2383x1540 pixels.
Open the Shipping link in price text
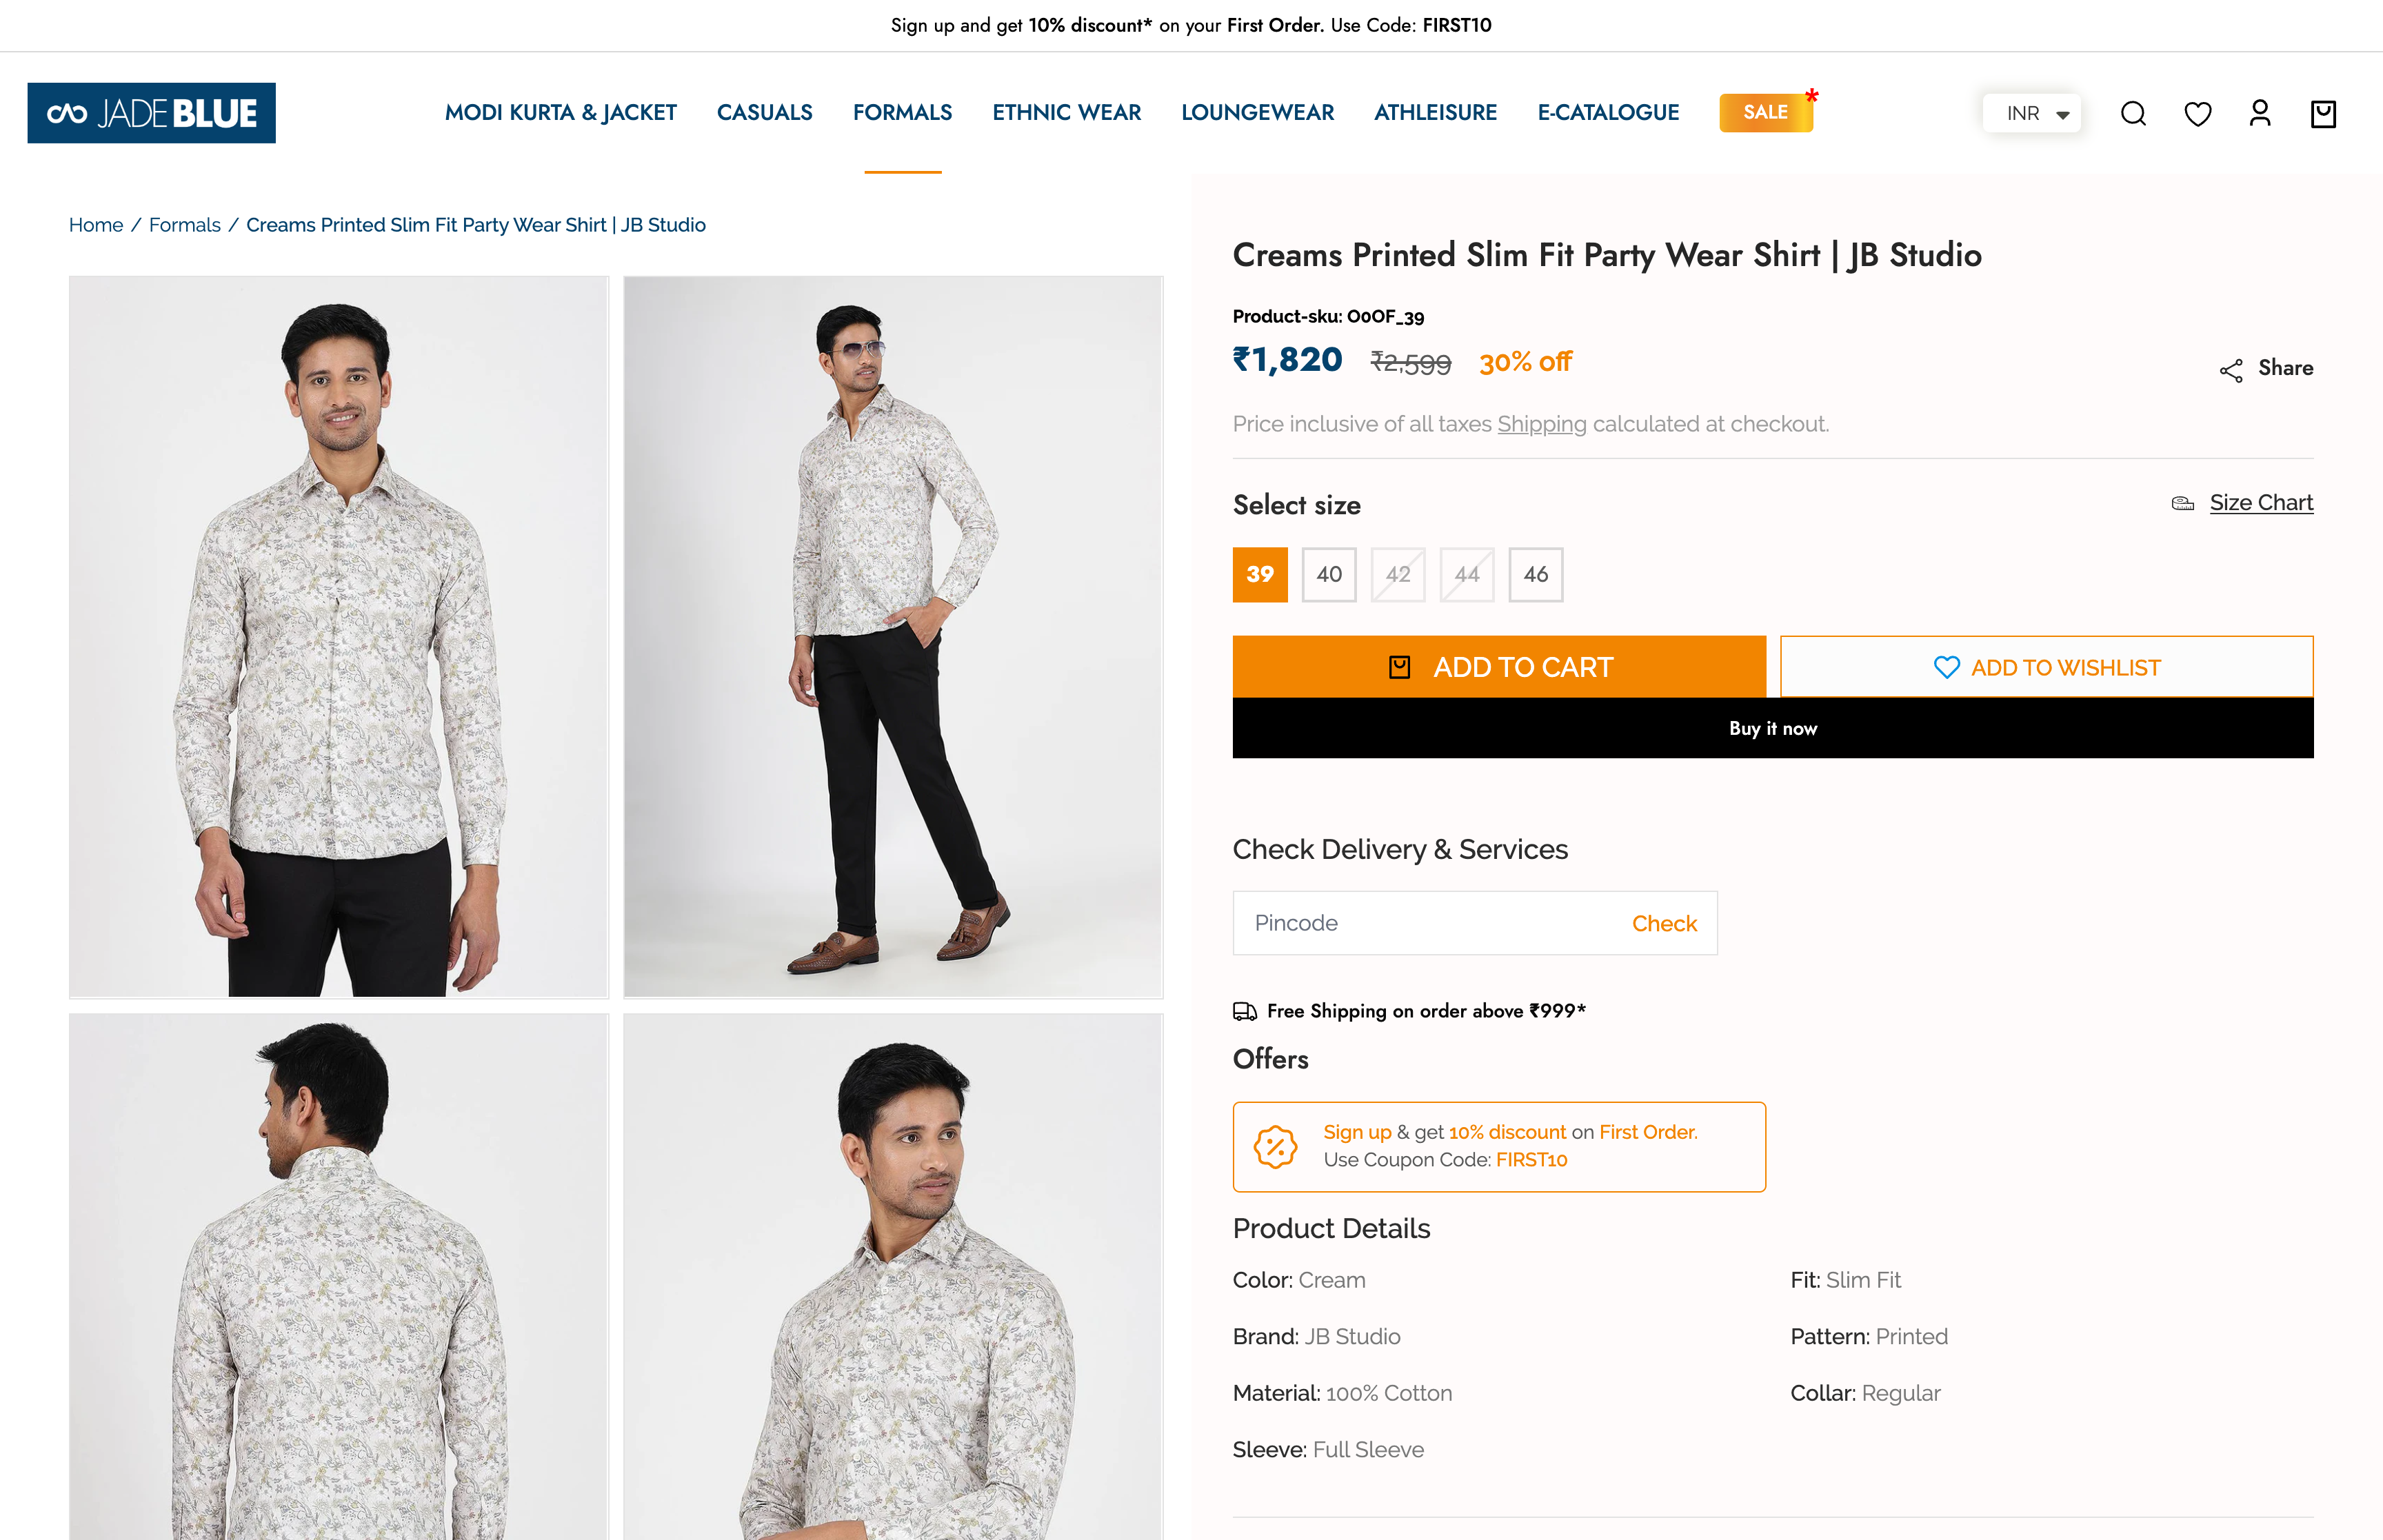(x=1541, y=424)
